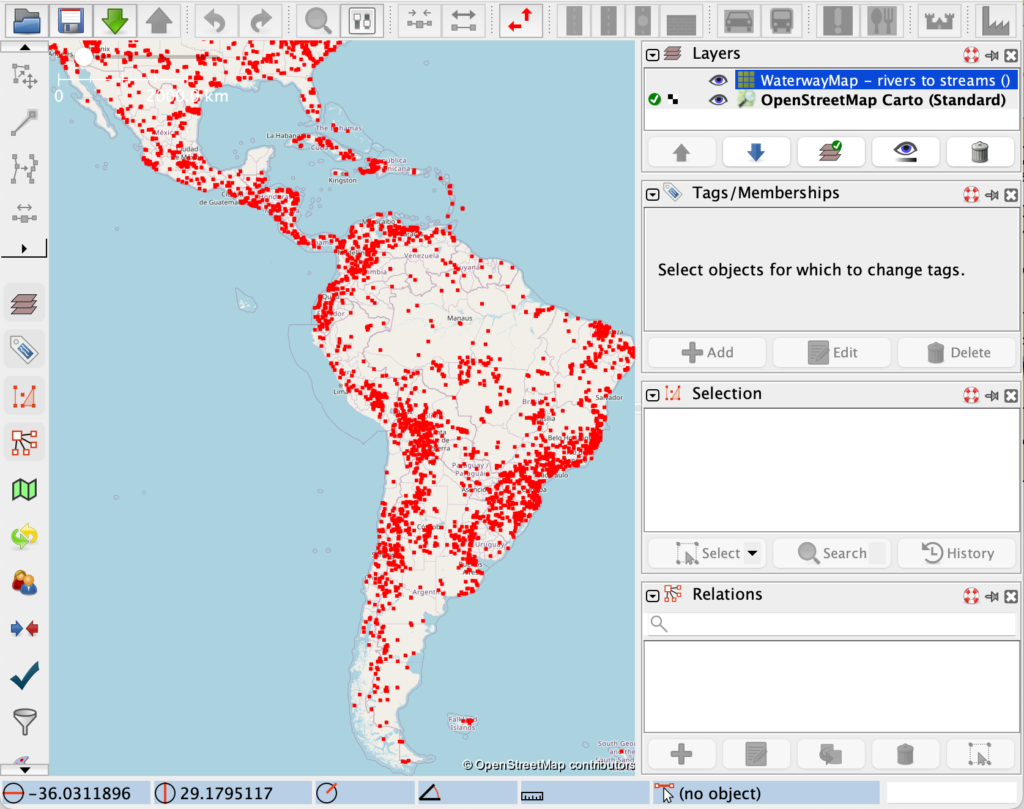Collapse the Layers panel with its triangle
This screenshot has width=1024, height=809.
click(x=653, y=55)
